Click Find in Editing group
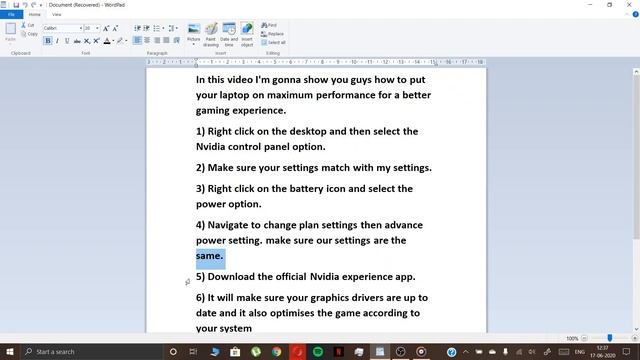 pos(269,25)
